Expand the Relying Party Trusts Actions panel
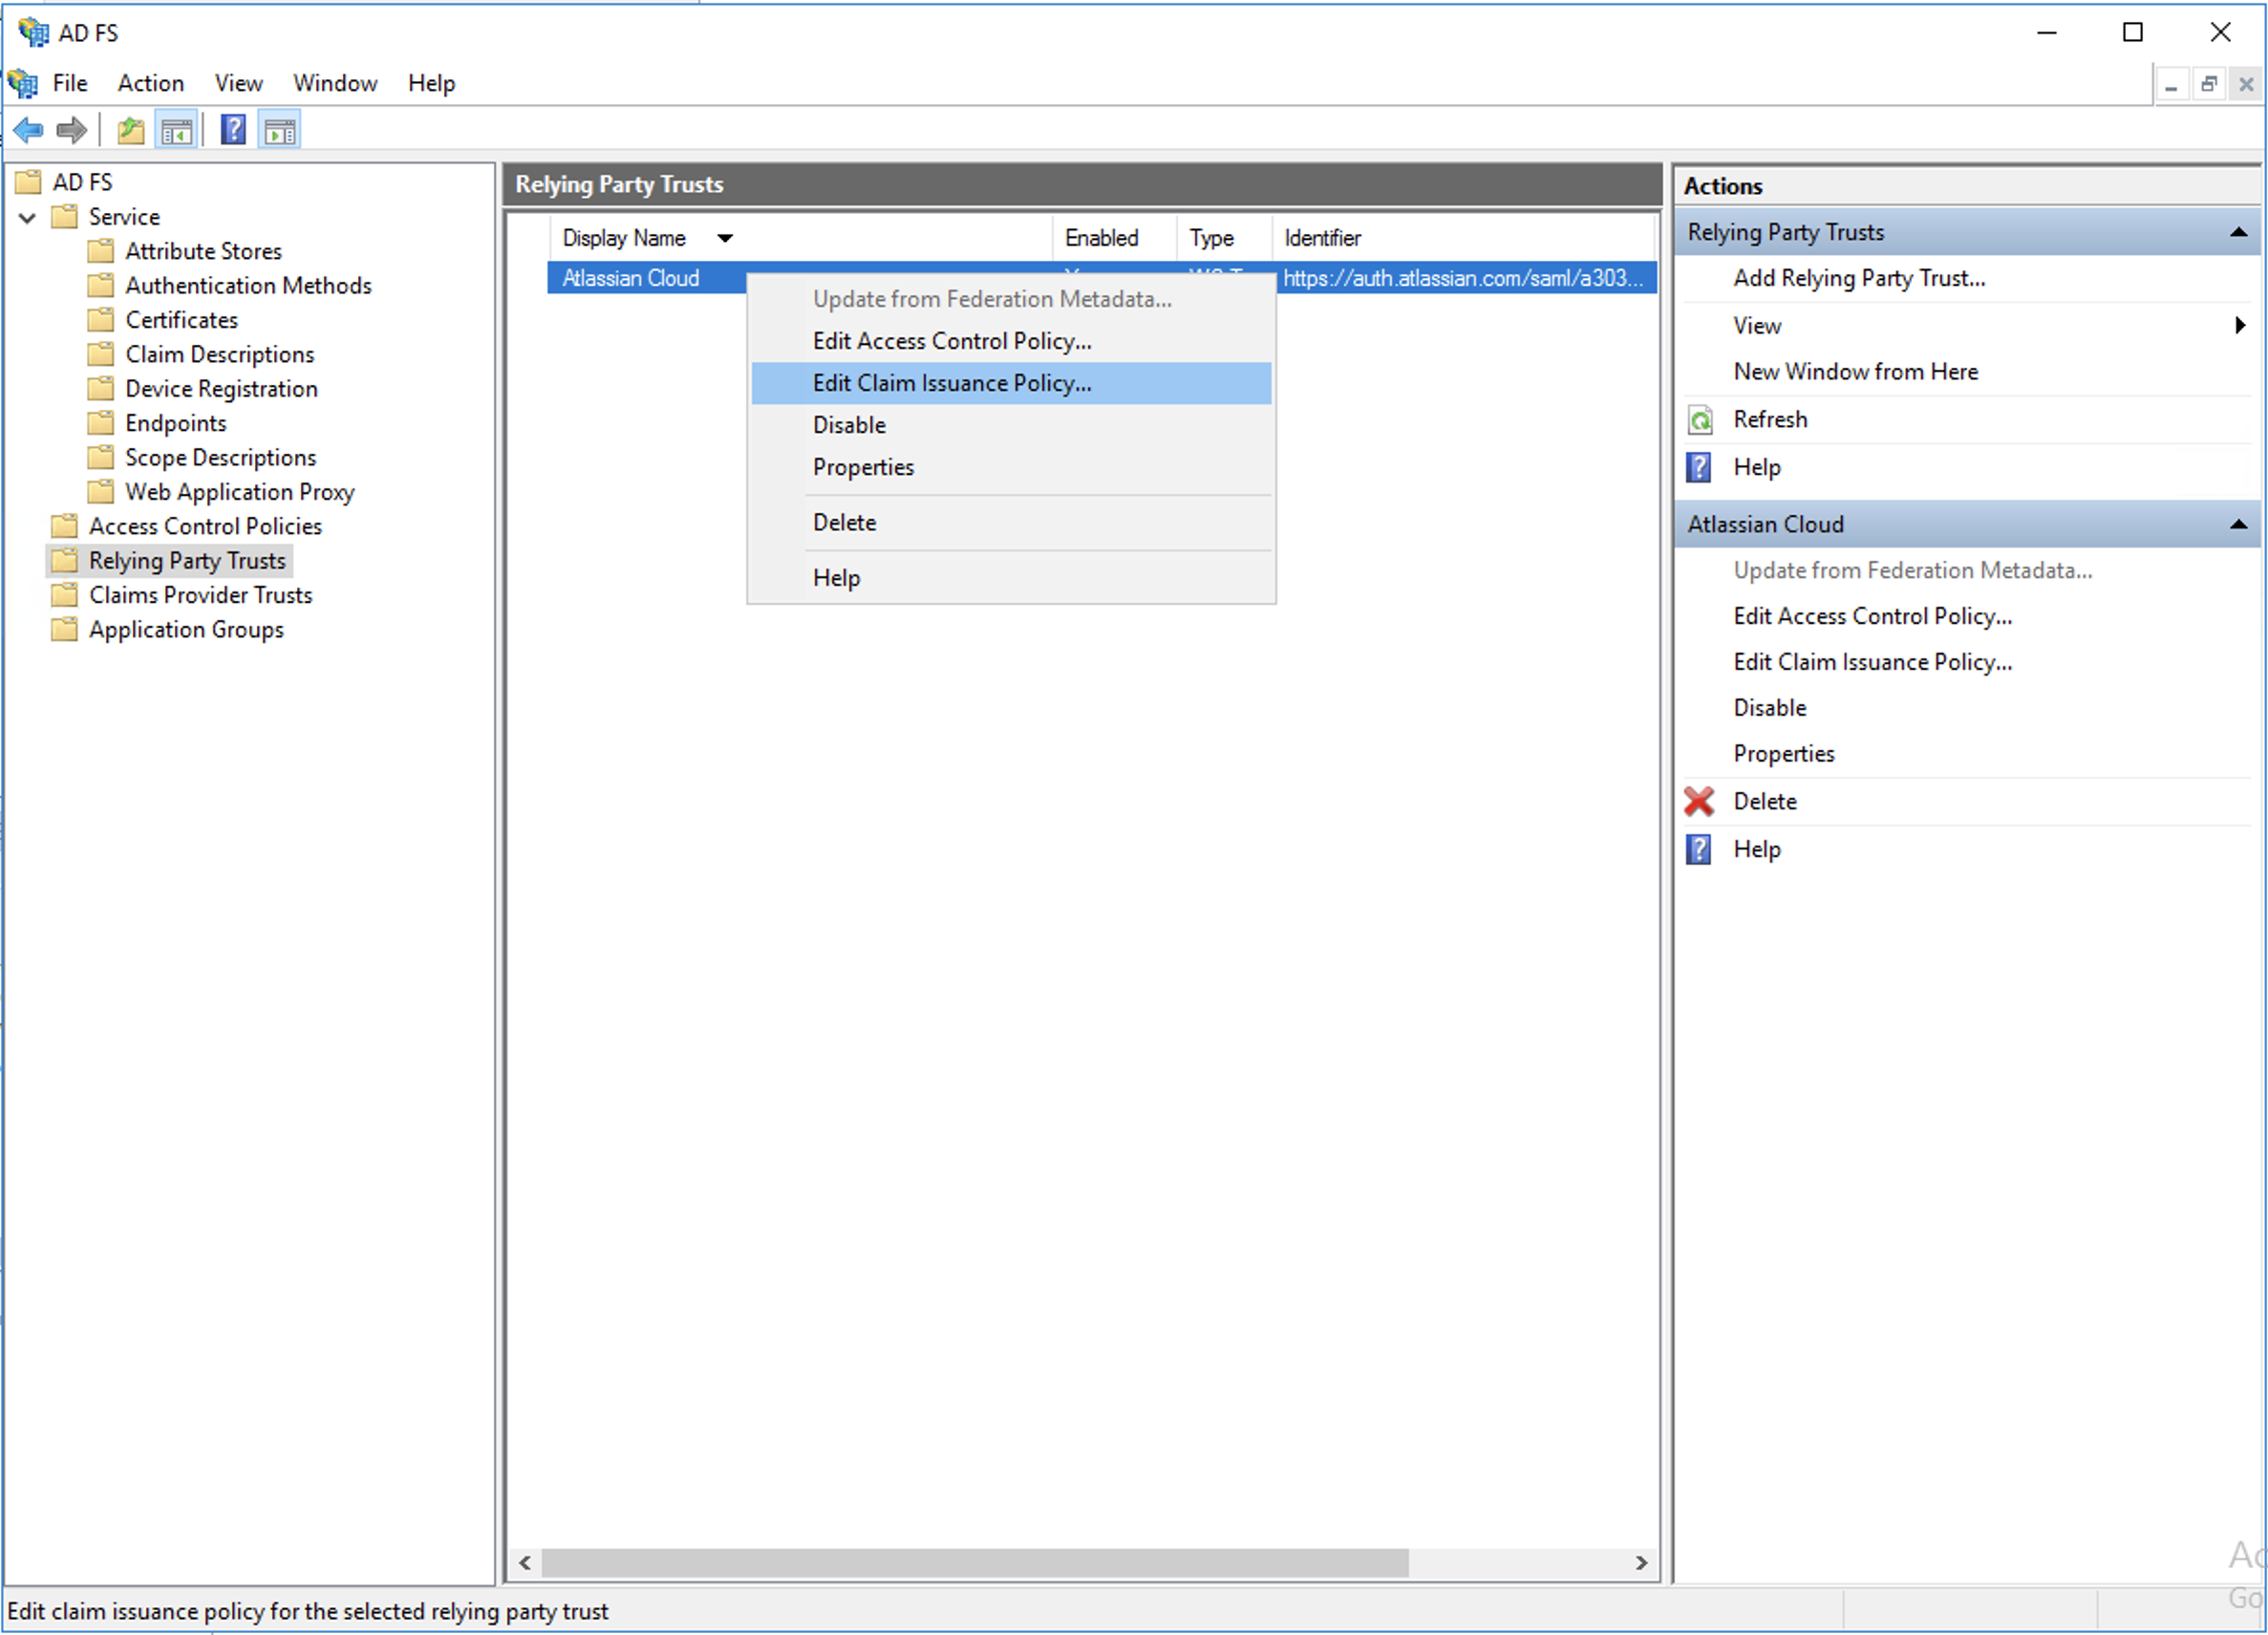The width and height of the screenshot is (2268, 1635). (x=2238, y=231)
